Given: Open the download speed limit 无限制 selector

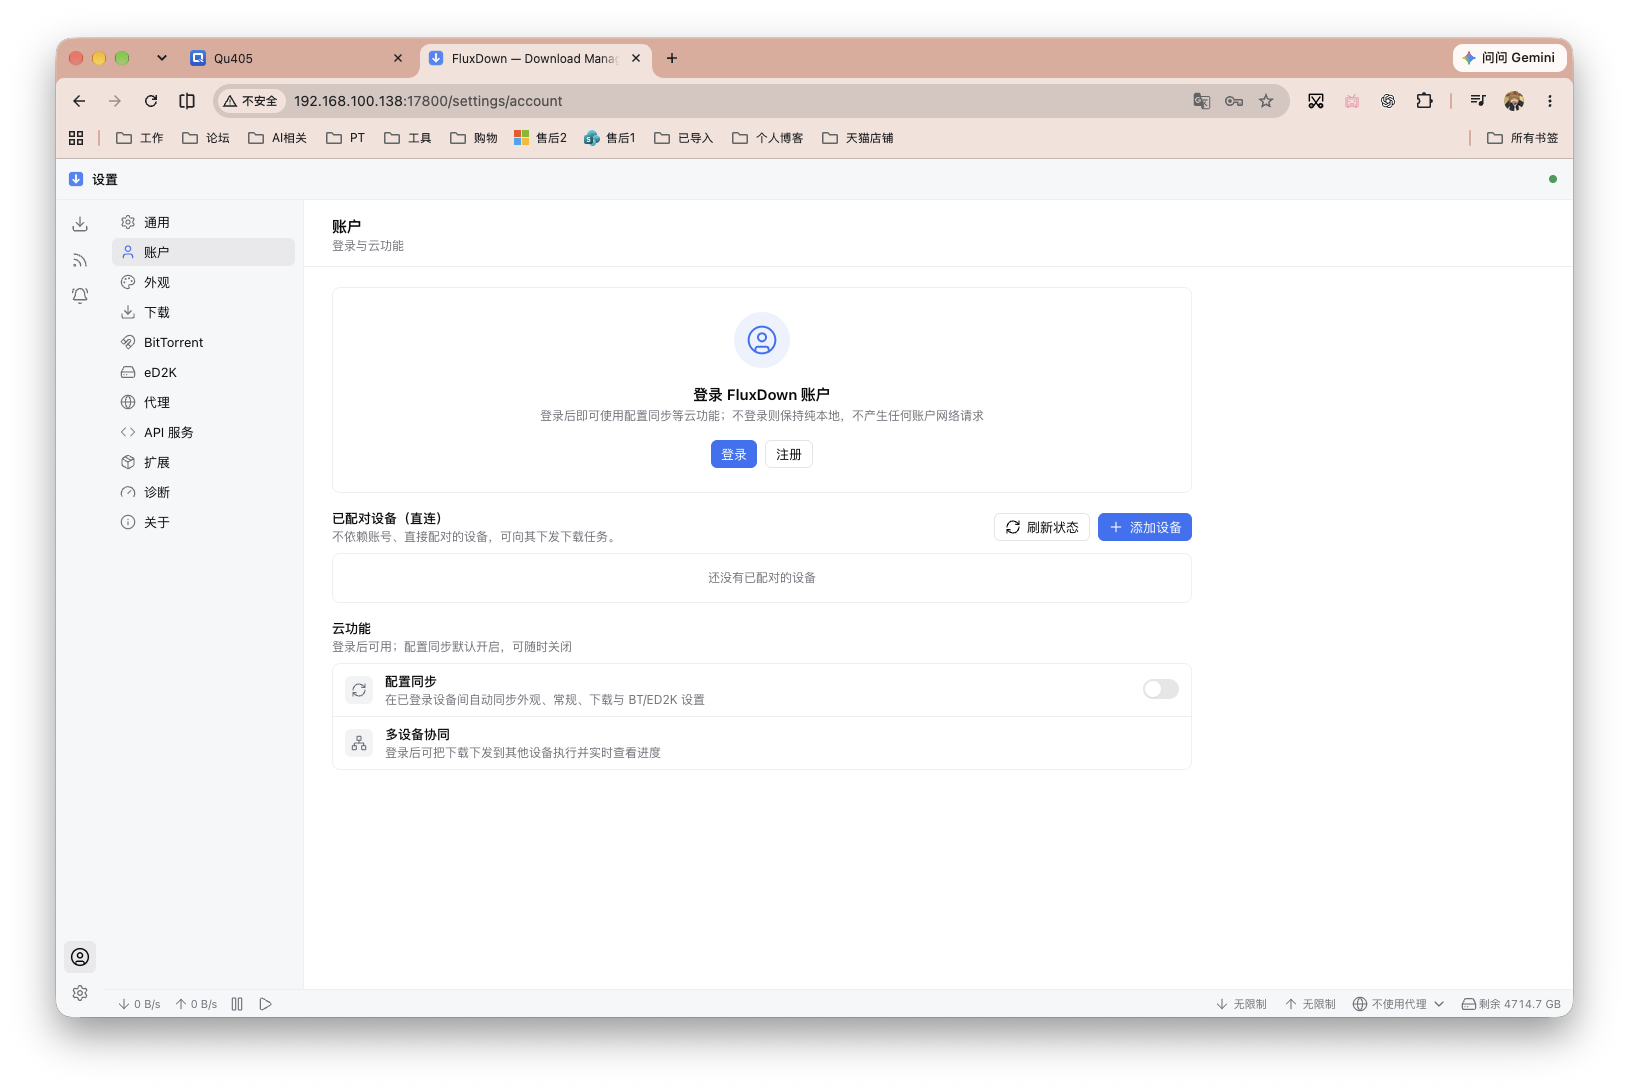Looking at the screenshot, I should [1241, 1004].
